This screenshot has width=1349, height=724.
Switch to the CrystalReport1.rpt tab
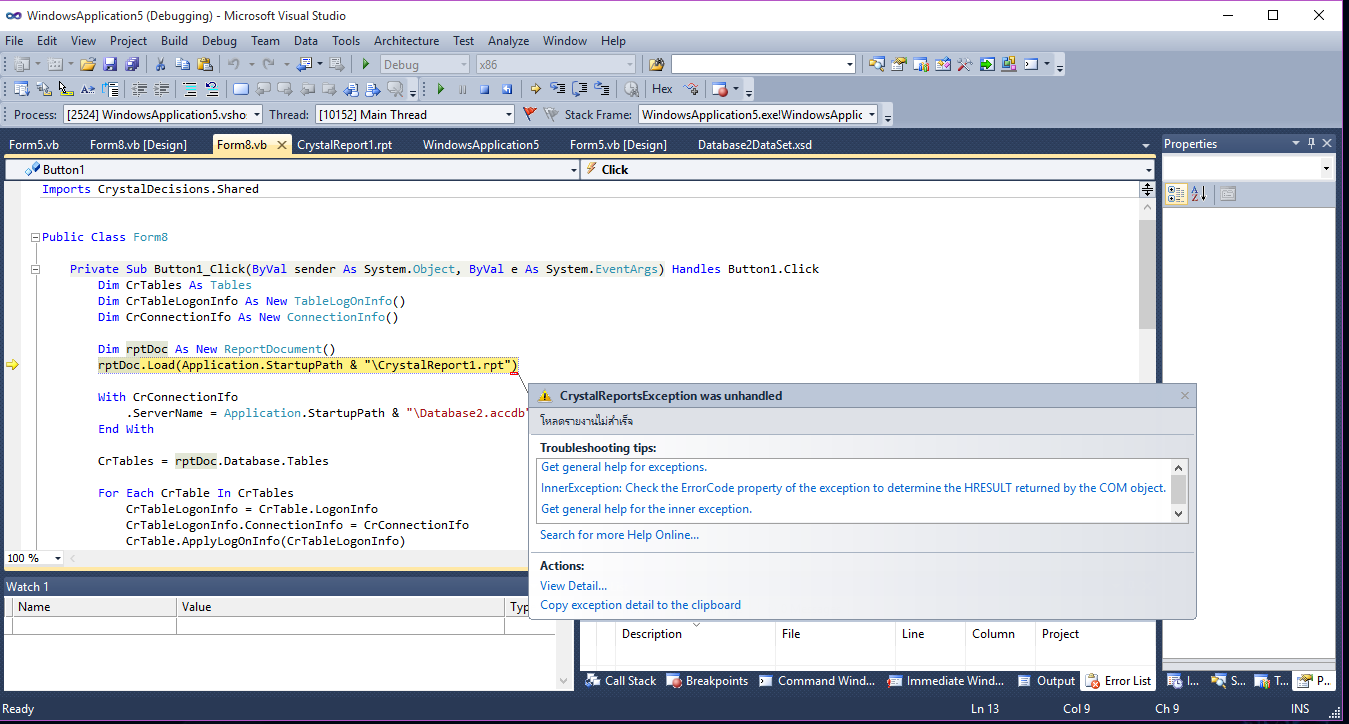click(x=344, y=145)
